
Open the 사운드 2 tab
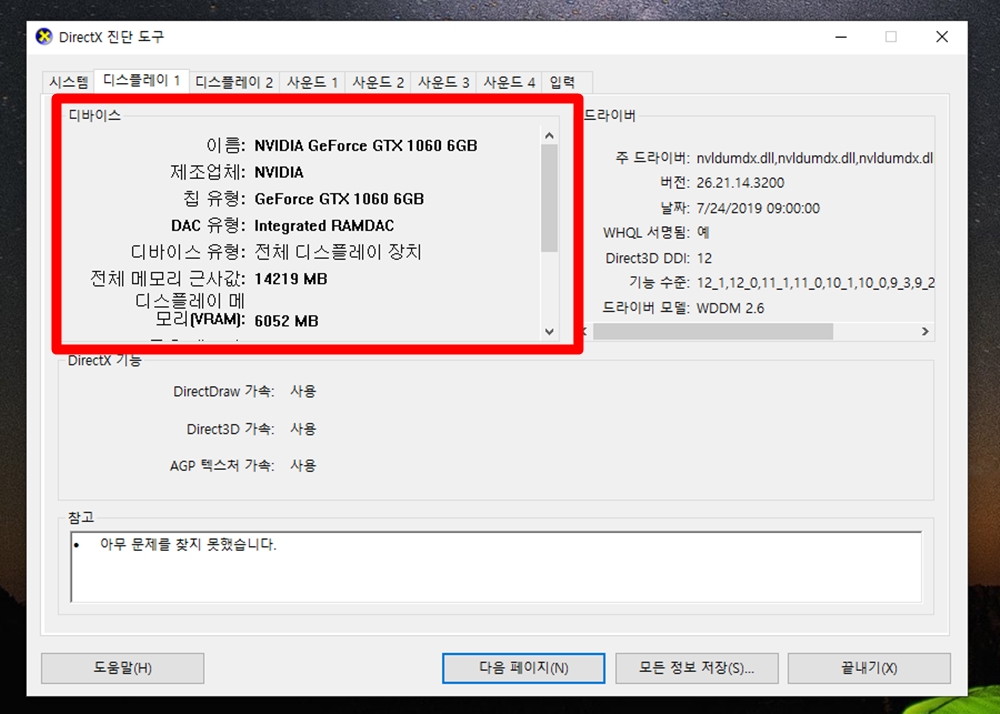(378, 82)
